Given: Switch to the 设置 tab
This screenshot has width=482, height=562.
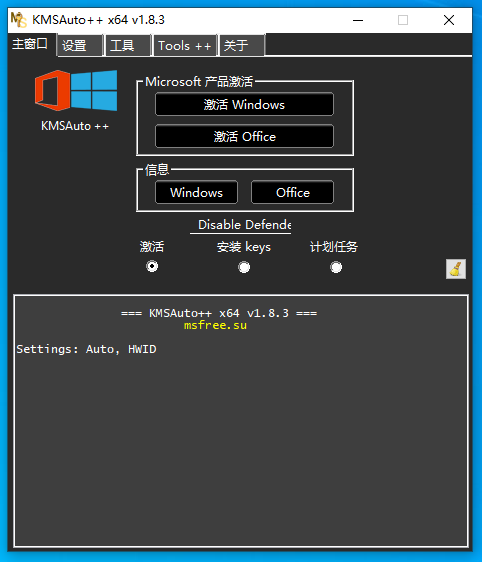Looking at the screenshot, I should [80, 46].
